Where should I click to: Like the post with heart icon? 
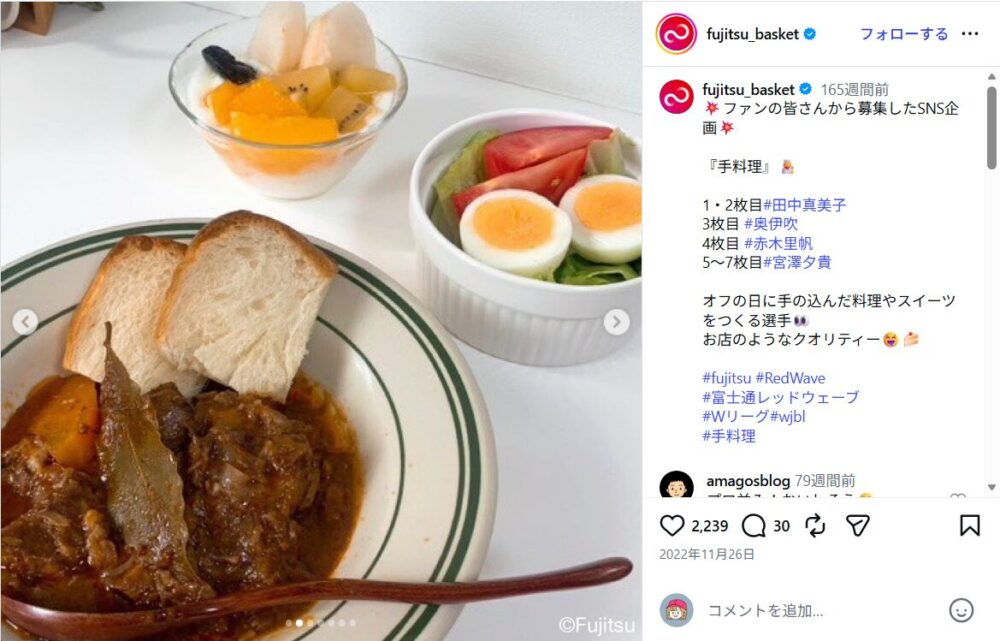(x=672, y=526)
